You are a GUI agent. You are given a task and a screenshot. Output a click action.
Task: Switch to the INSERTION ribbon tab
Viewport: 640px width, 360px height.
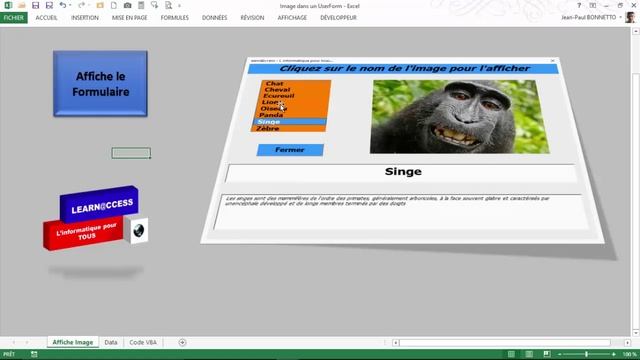pos(85,18)
